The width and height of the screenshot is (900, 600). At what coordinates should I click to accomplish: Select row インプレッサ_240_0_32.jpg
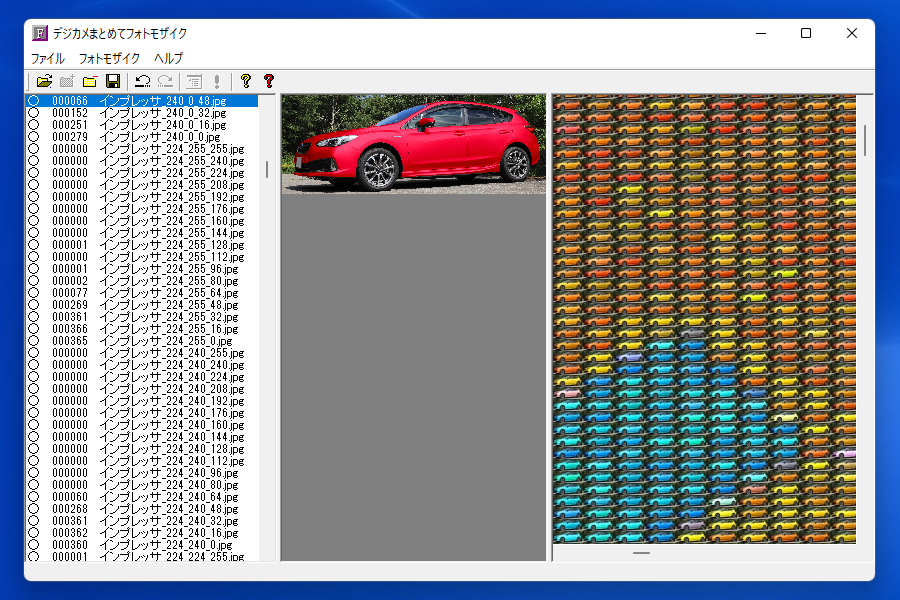click(x=142, y=113)
